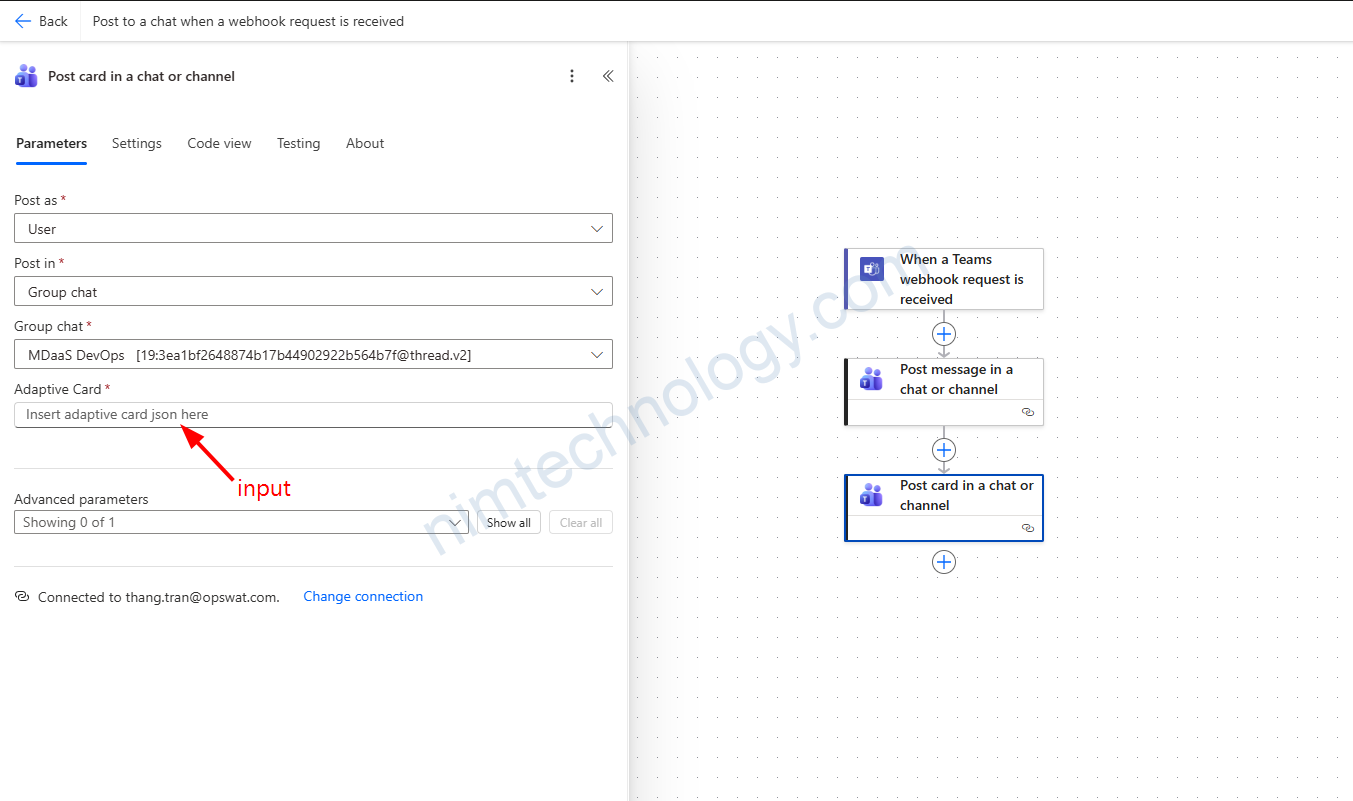Click the Back arrow icon
This screenshot has width=1353, height=801.
(x=23, y=21)
